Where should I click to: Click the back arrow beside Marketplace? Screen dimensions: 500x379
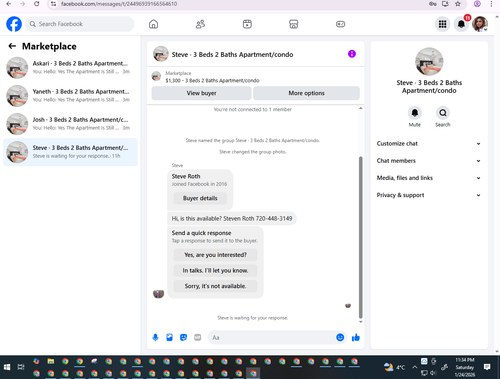(x=12, y=46)
